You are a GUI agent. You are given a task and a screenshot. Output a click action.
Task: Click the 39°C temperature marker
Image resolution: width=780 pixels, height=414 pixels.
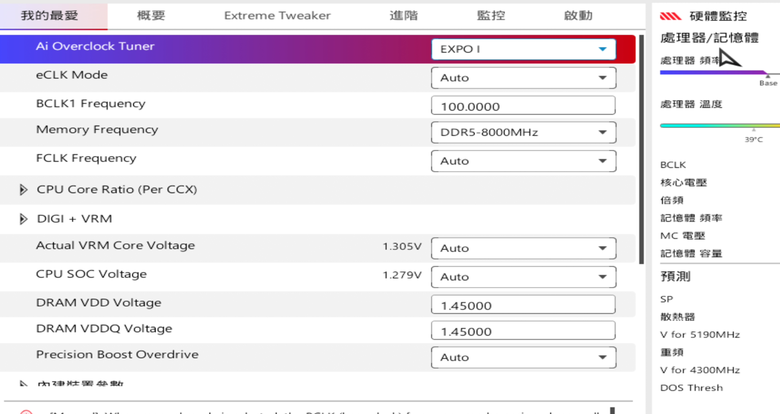tap(754, 140)
